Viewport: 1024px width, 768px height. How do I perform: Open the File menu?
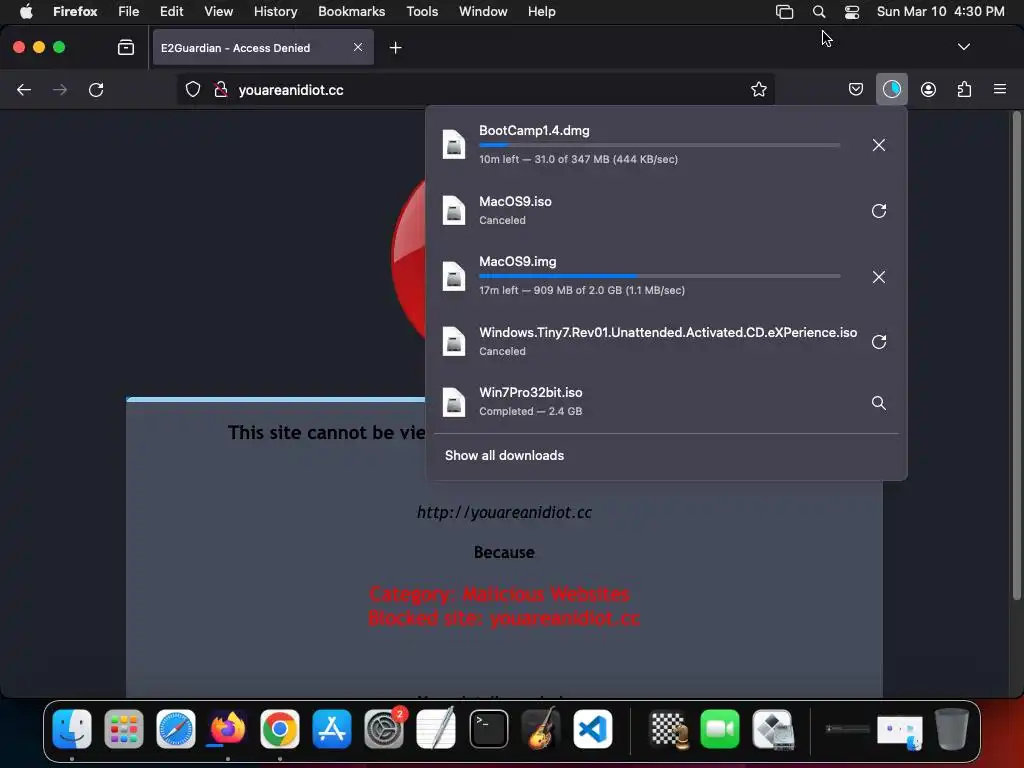click(x=129, y=12)
